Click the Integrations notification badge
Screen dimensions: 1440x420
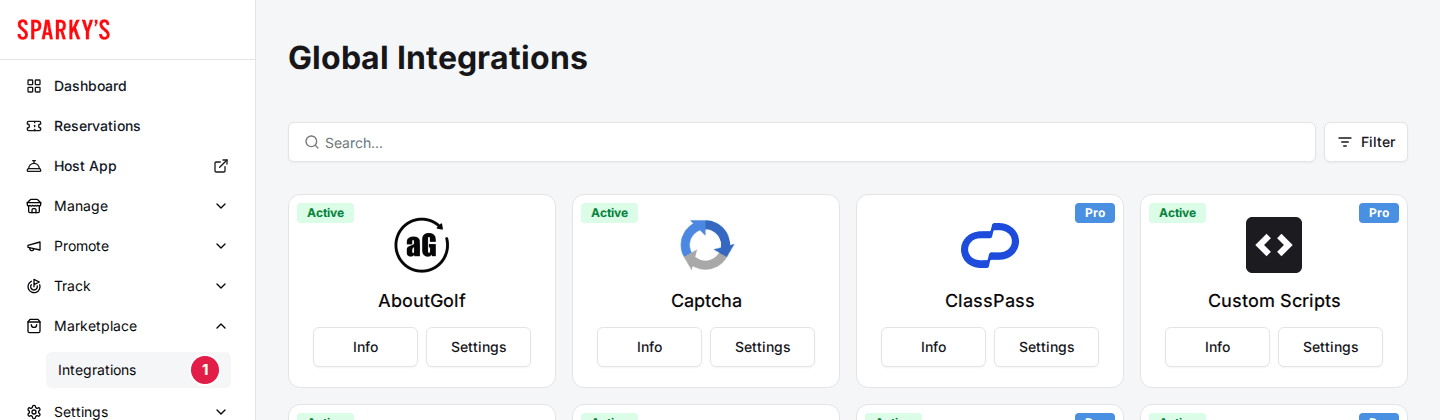coord(205,370)
